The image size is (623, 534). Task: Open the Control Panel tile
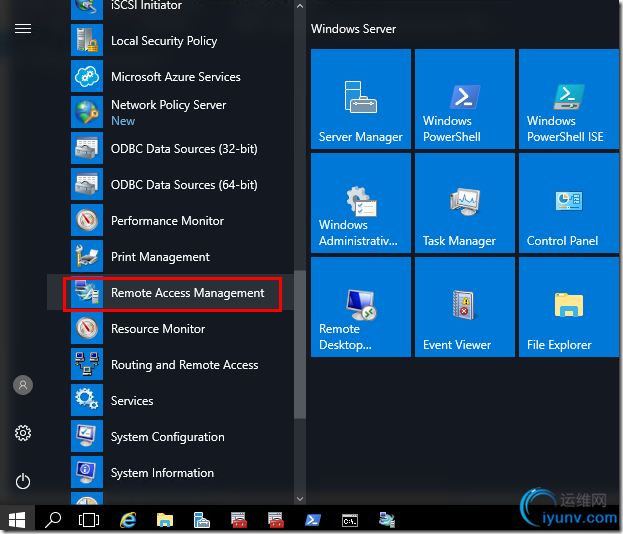click(569, 203)
